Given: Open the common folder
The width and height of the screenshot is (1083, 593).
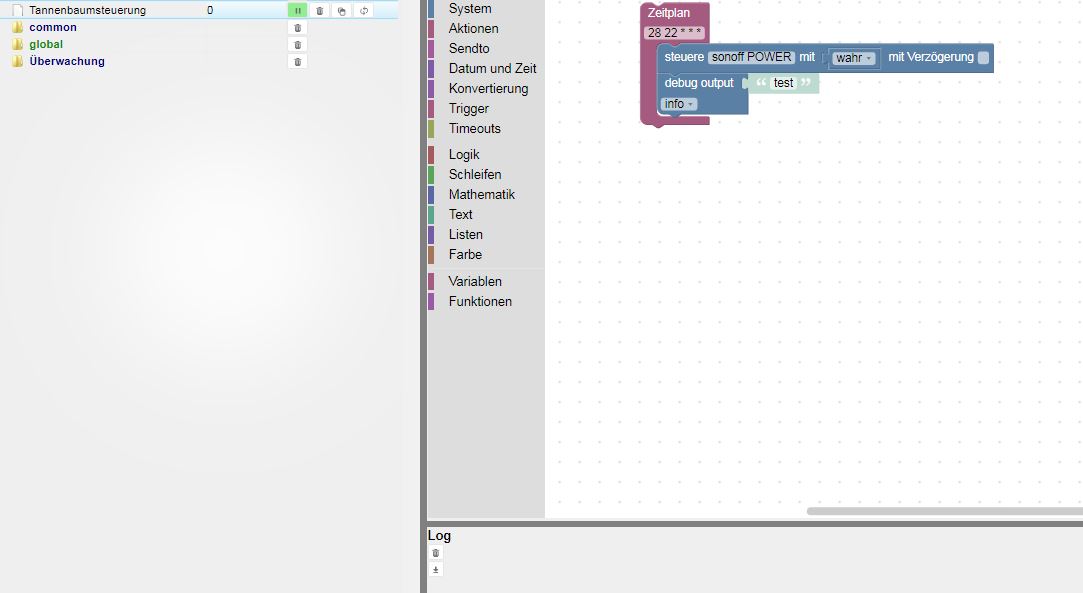Looking at the screenshot, I should 52,28.
